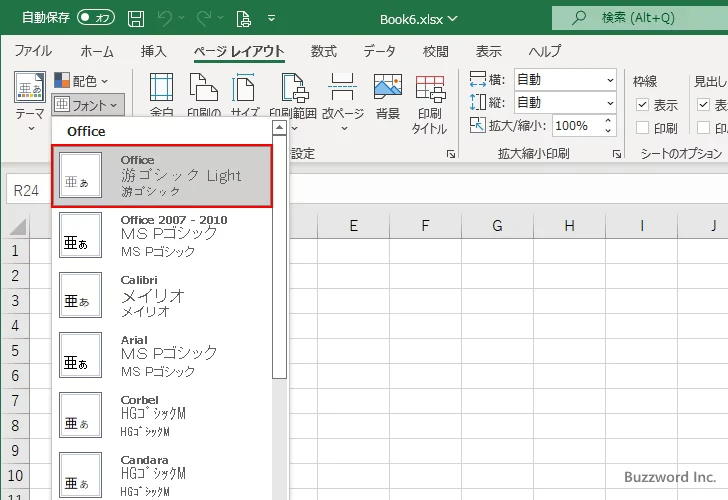Open the 配色 color scheme dropdown
Viewport: 728px width, 500px height.
(x=82, y=81)
